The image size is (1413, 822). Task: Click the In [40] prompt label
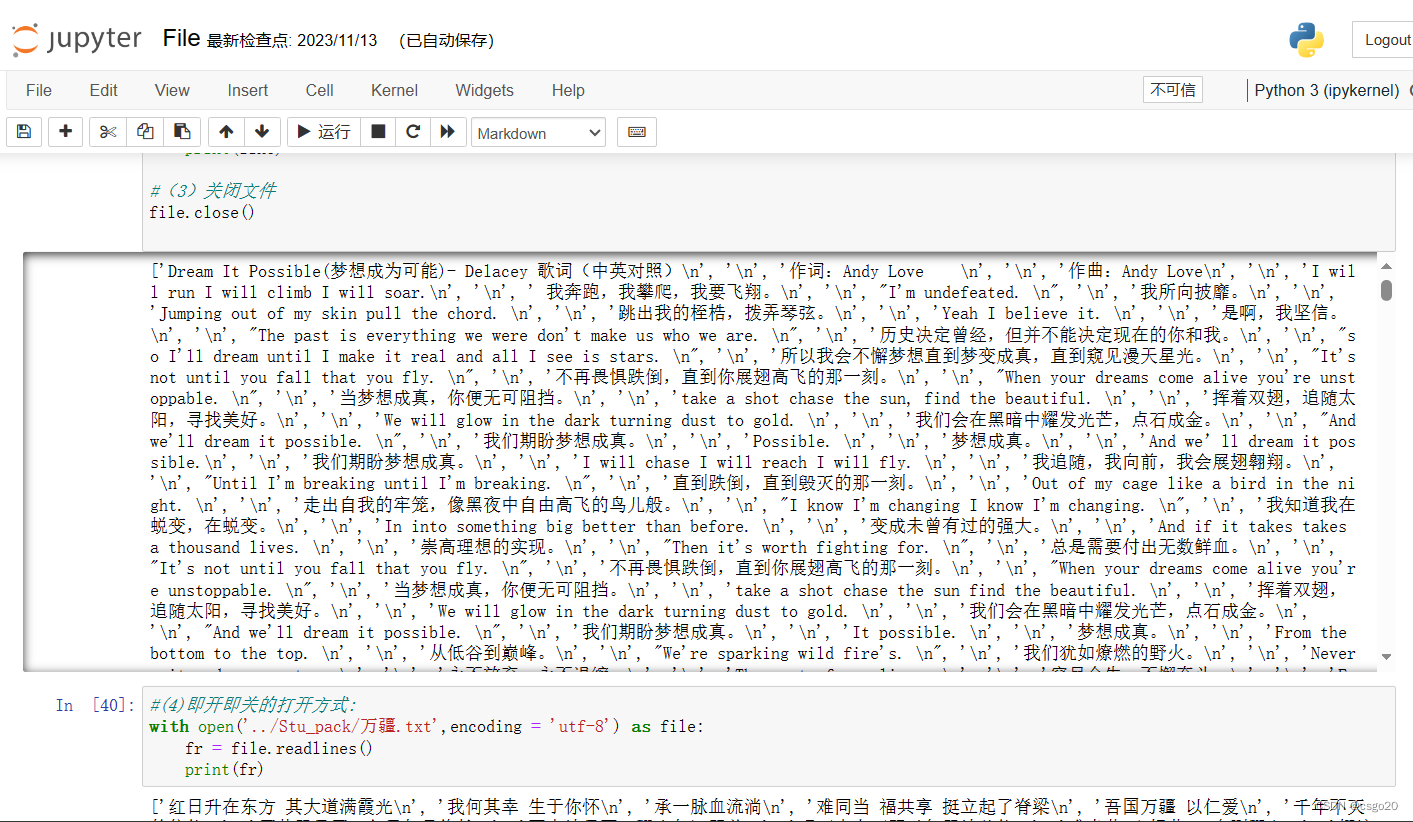click(95, 706)
